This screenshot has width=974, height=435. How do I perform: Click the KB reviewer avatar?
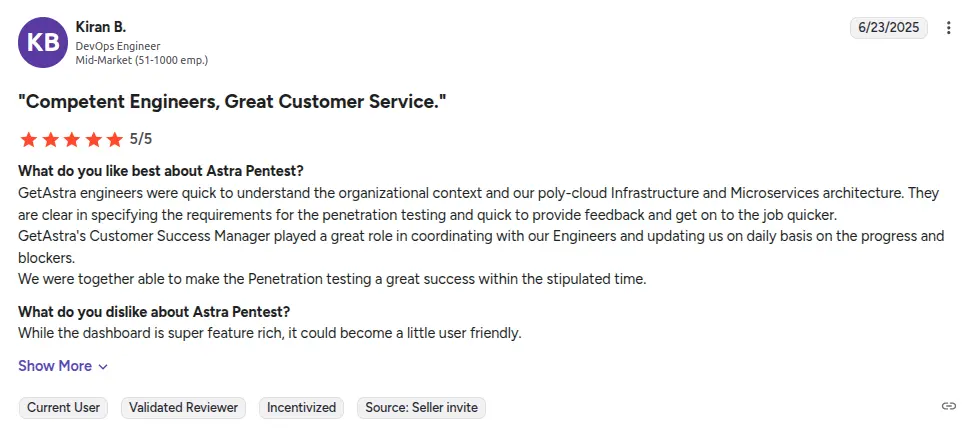[42, 42]
